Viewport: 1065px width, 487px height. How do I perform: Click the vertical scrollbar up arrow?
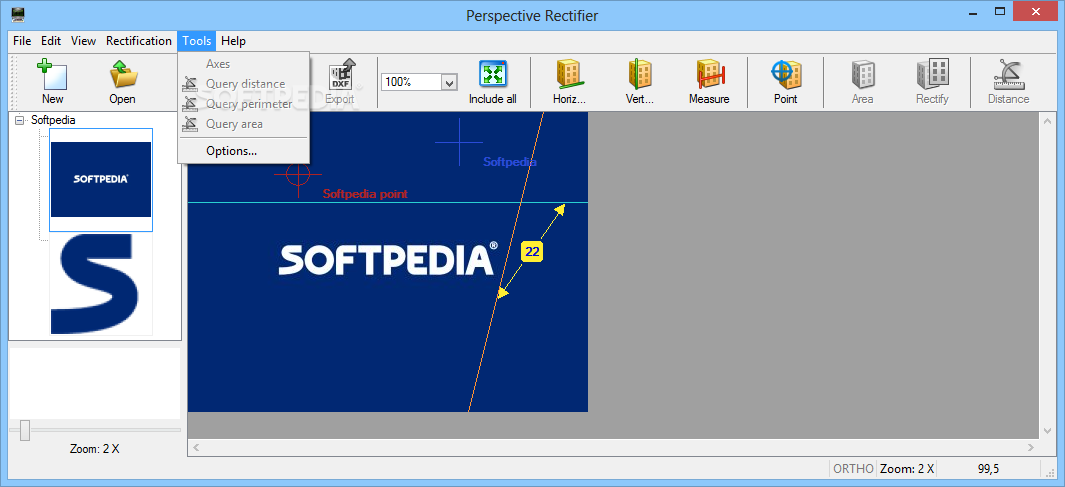tap(1046, 121)
